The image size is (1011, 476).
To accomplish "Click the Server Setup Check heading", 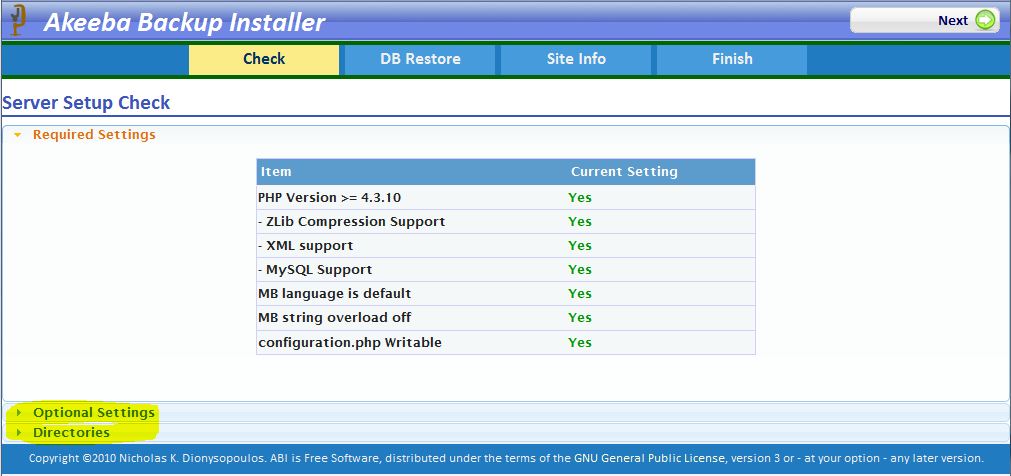I will pos(86,103).
